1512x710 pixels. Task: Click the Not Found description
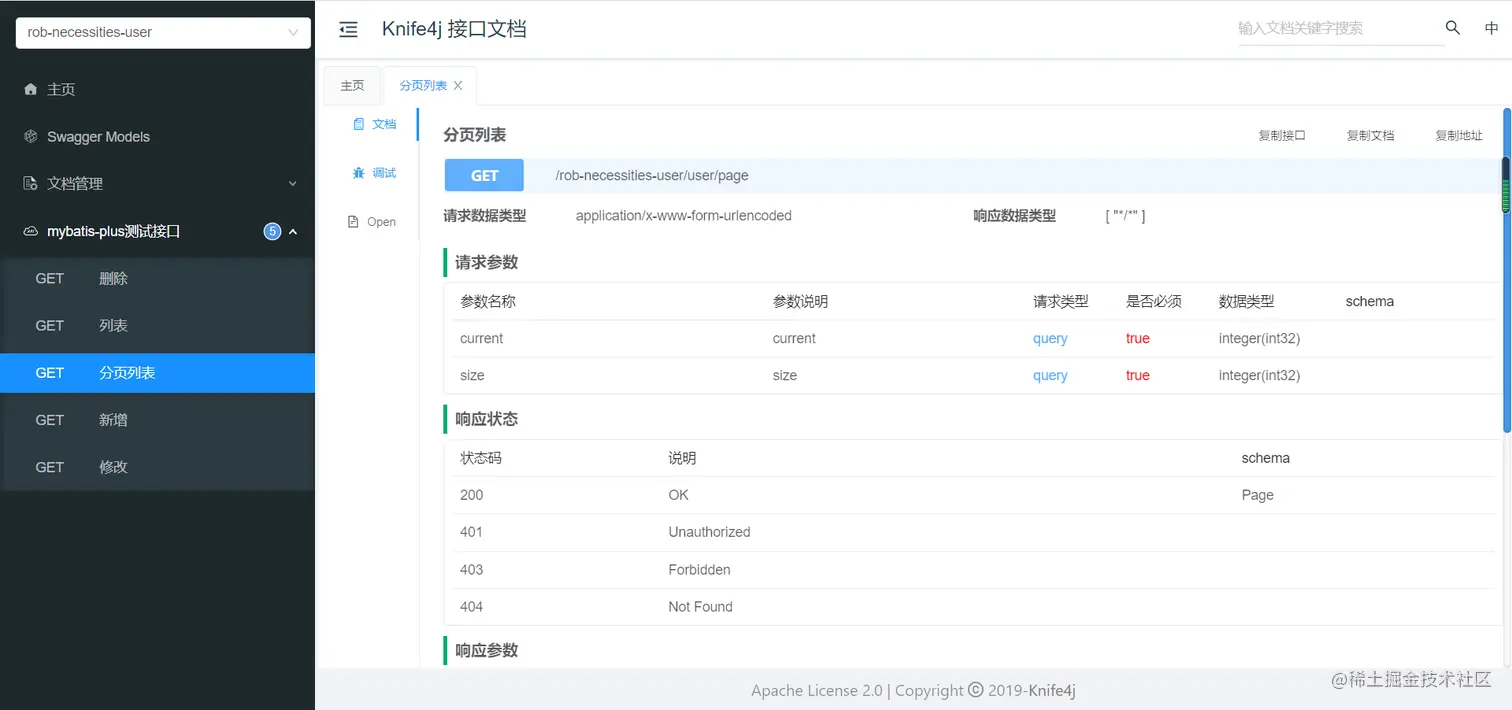pos(700,606)
